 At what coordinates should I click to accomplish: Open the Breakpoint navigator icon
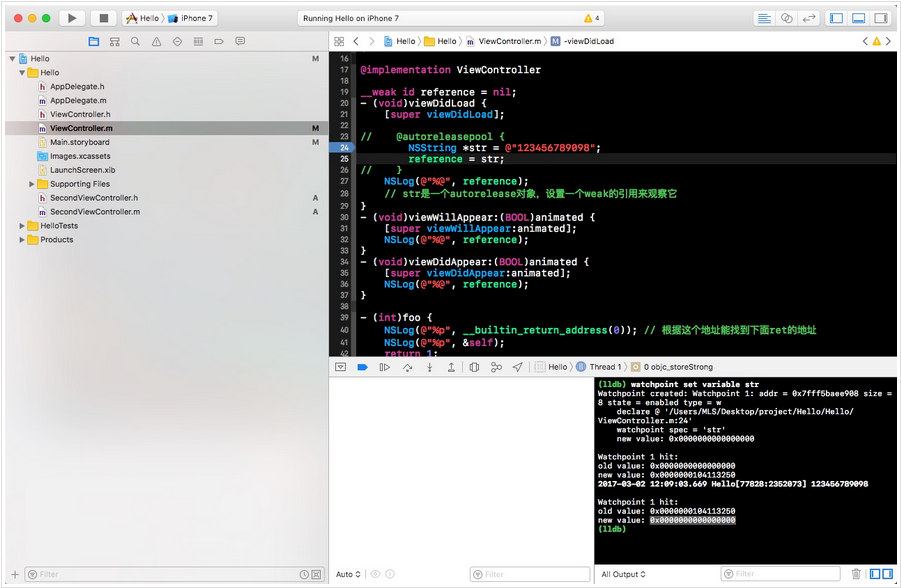click(x=219, y=42)
